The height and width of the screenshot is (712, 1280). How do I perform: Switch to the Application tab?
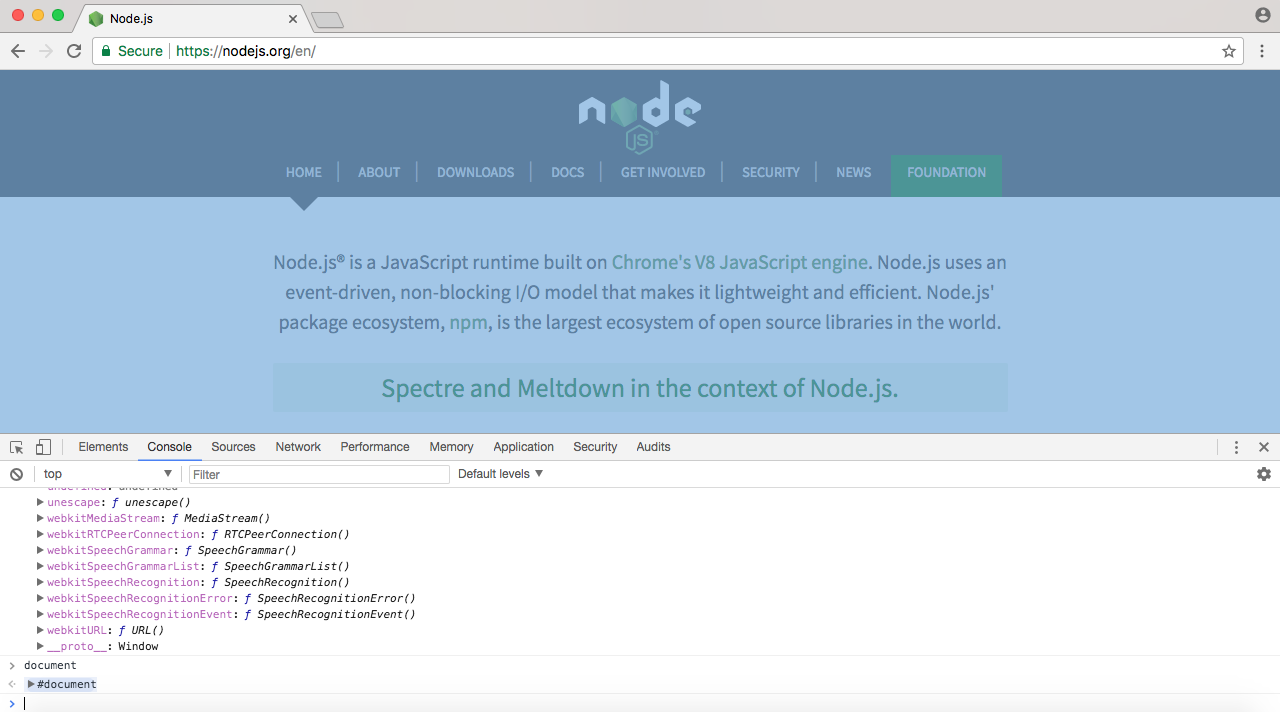[x=523, y=447]
